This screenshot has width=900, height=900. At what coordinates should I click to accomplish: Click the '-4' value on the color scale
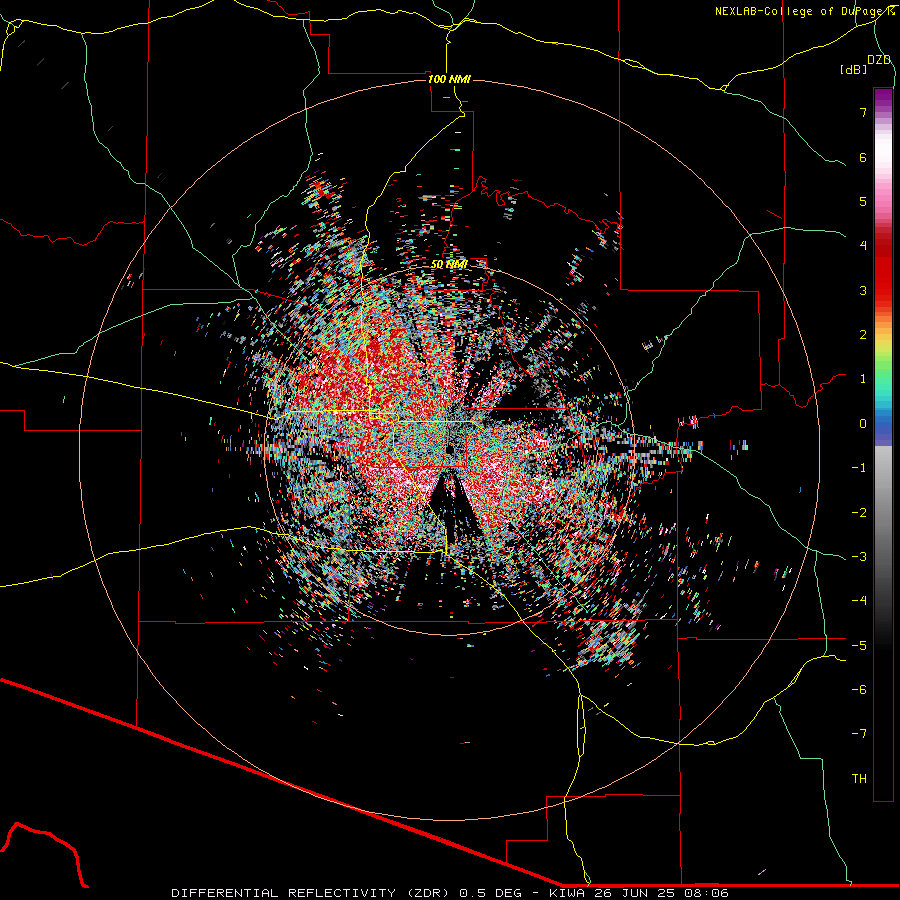pos(859,601)
